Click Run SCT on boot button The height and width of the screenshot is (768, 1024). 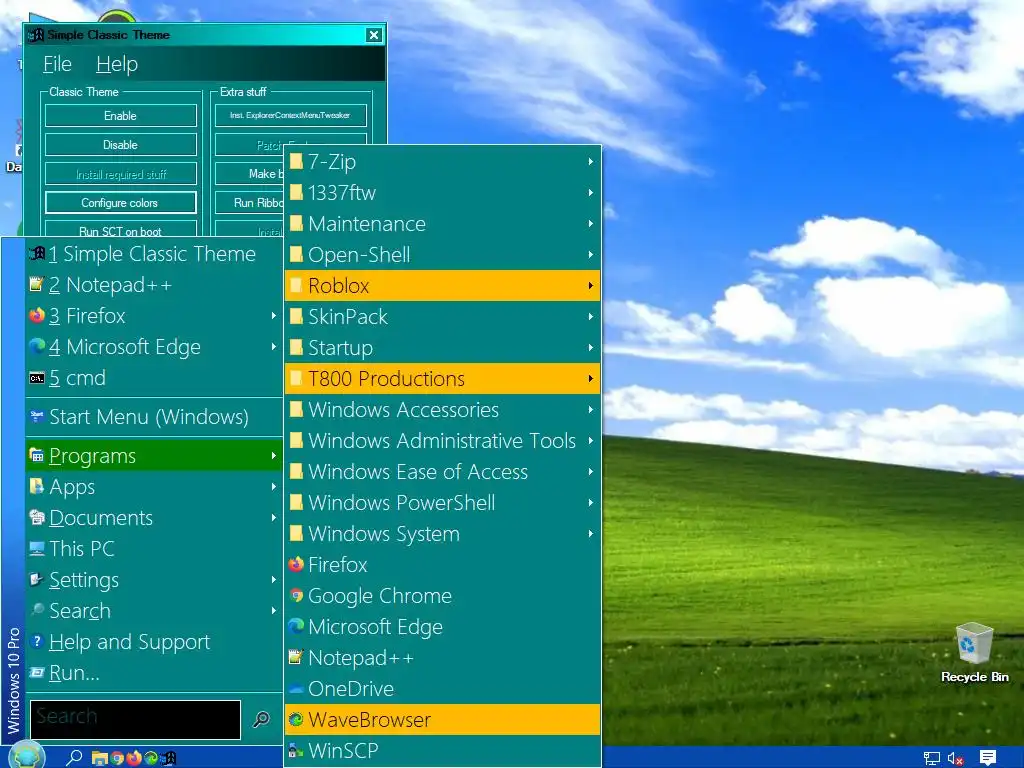pyautogui.click(x=121, y=229)
